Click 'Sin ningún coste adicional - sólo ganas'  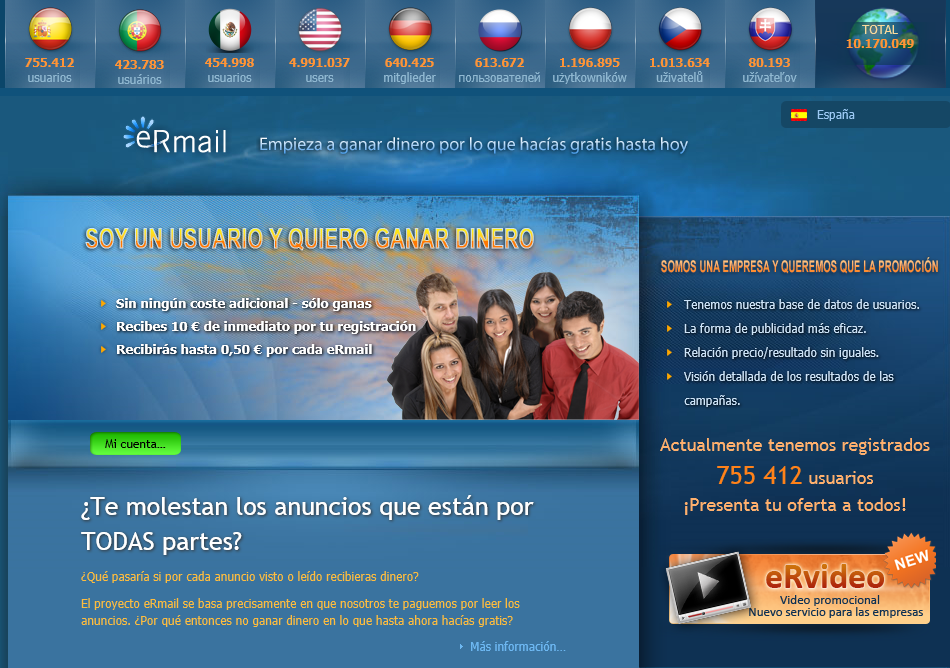tap(244, 303)
